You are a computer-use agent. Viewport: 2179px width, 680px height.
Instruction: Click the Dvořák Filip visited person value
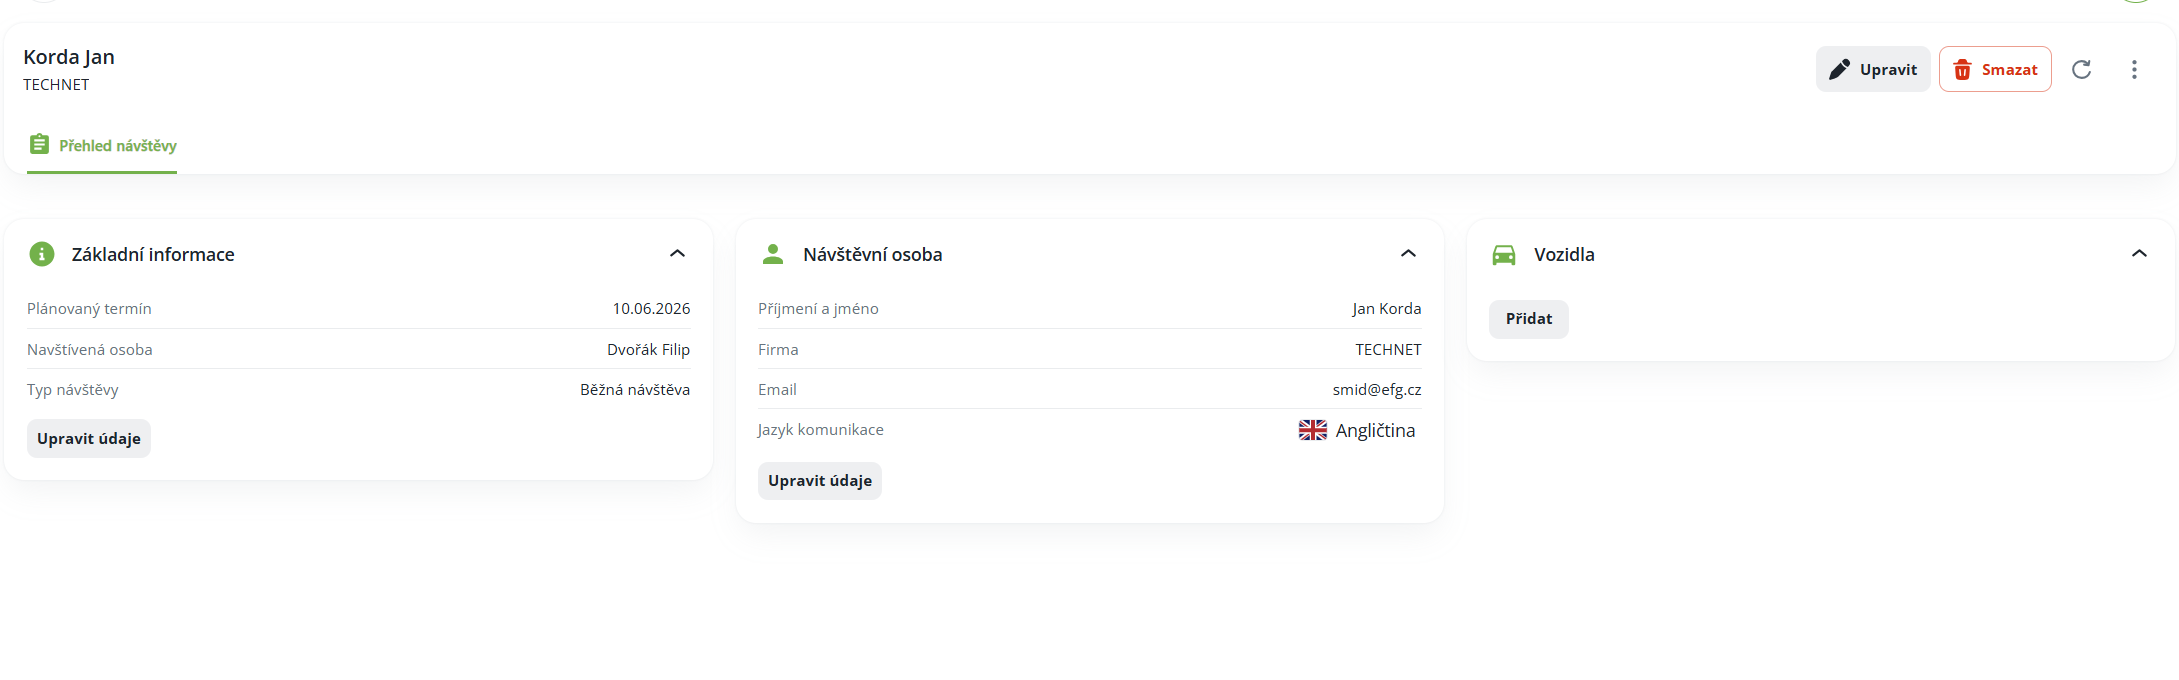(648, 350)
